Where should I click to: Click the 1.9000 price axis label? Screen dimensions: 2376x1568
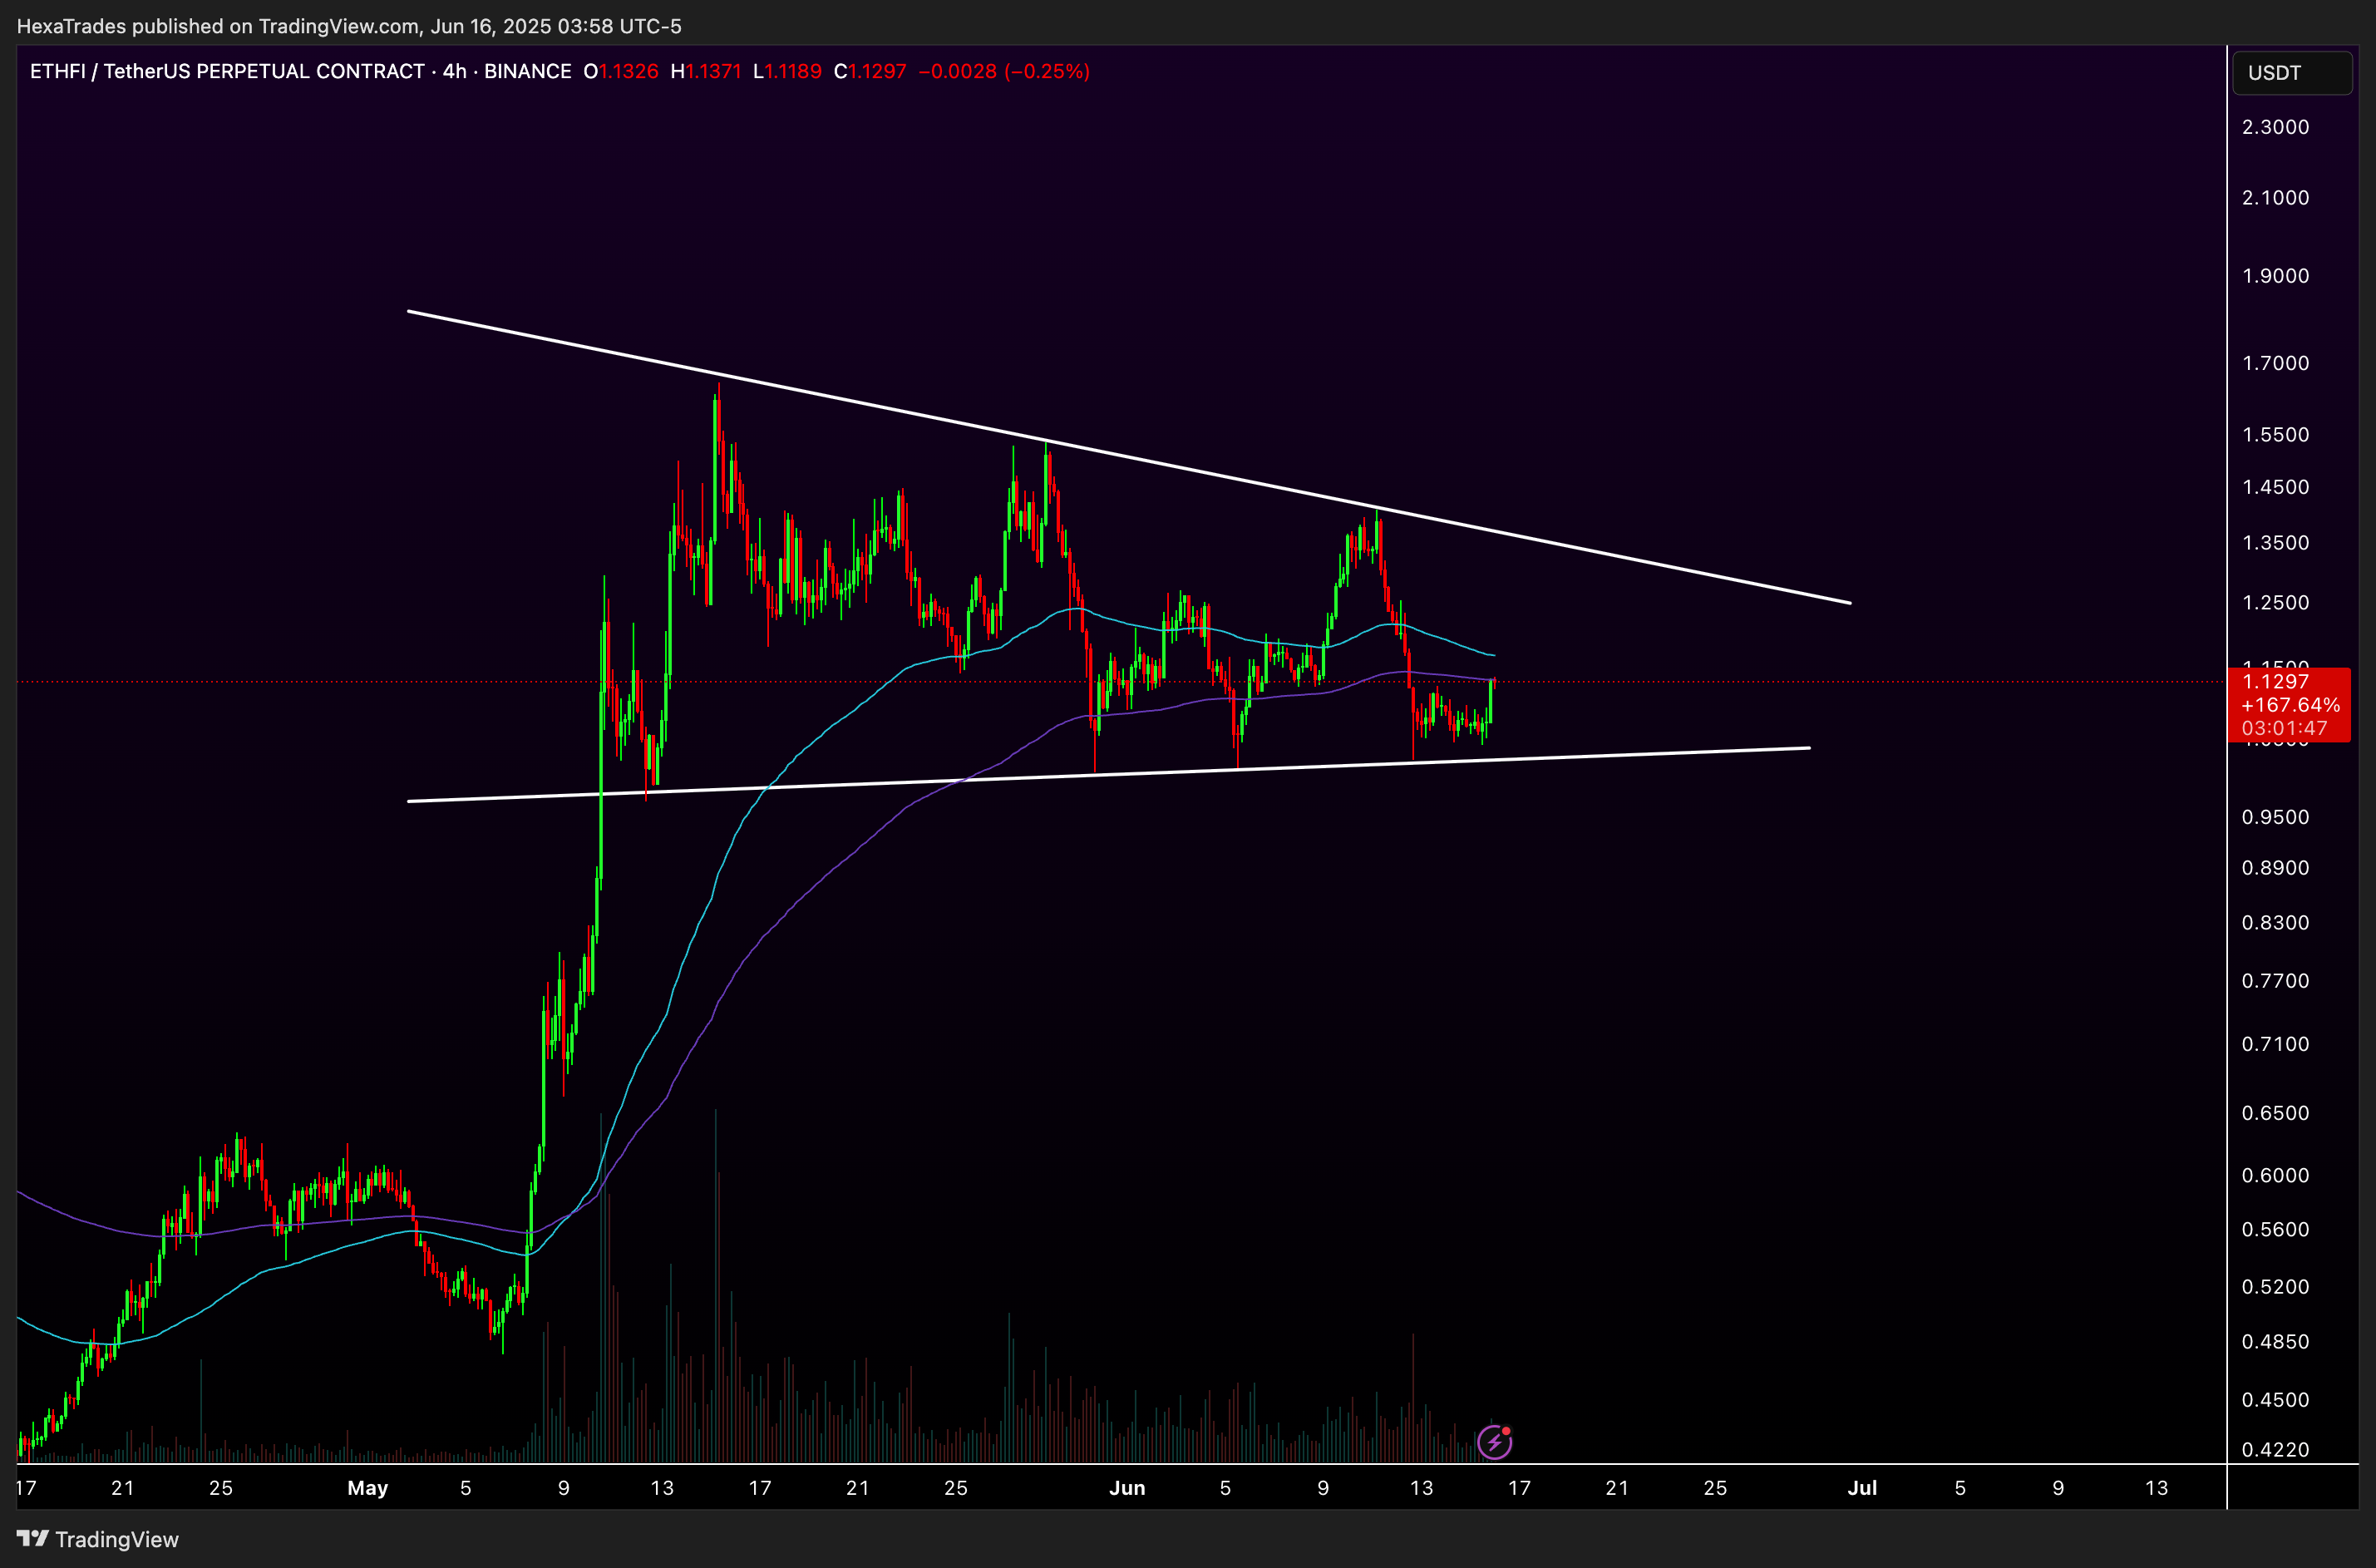tap(2275, 276)
